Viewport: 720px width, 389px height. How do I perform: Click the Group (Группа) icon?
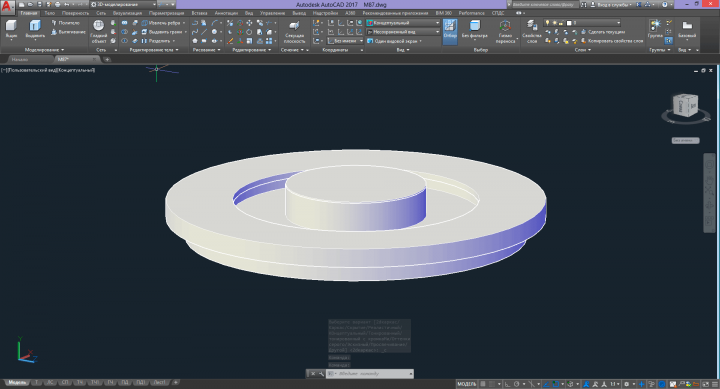(655, 29)
